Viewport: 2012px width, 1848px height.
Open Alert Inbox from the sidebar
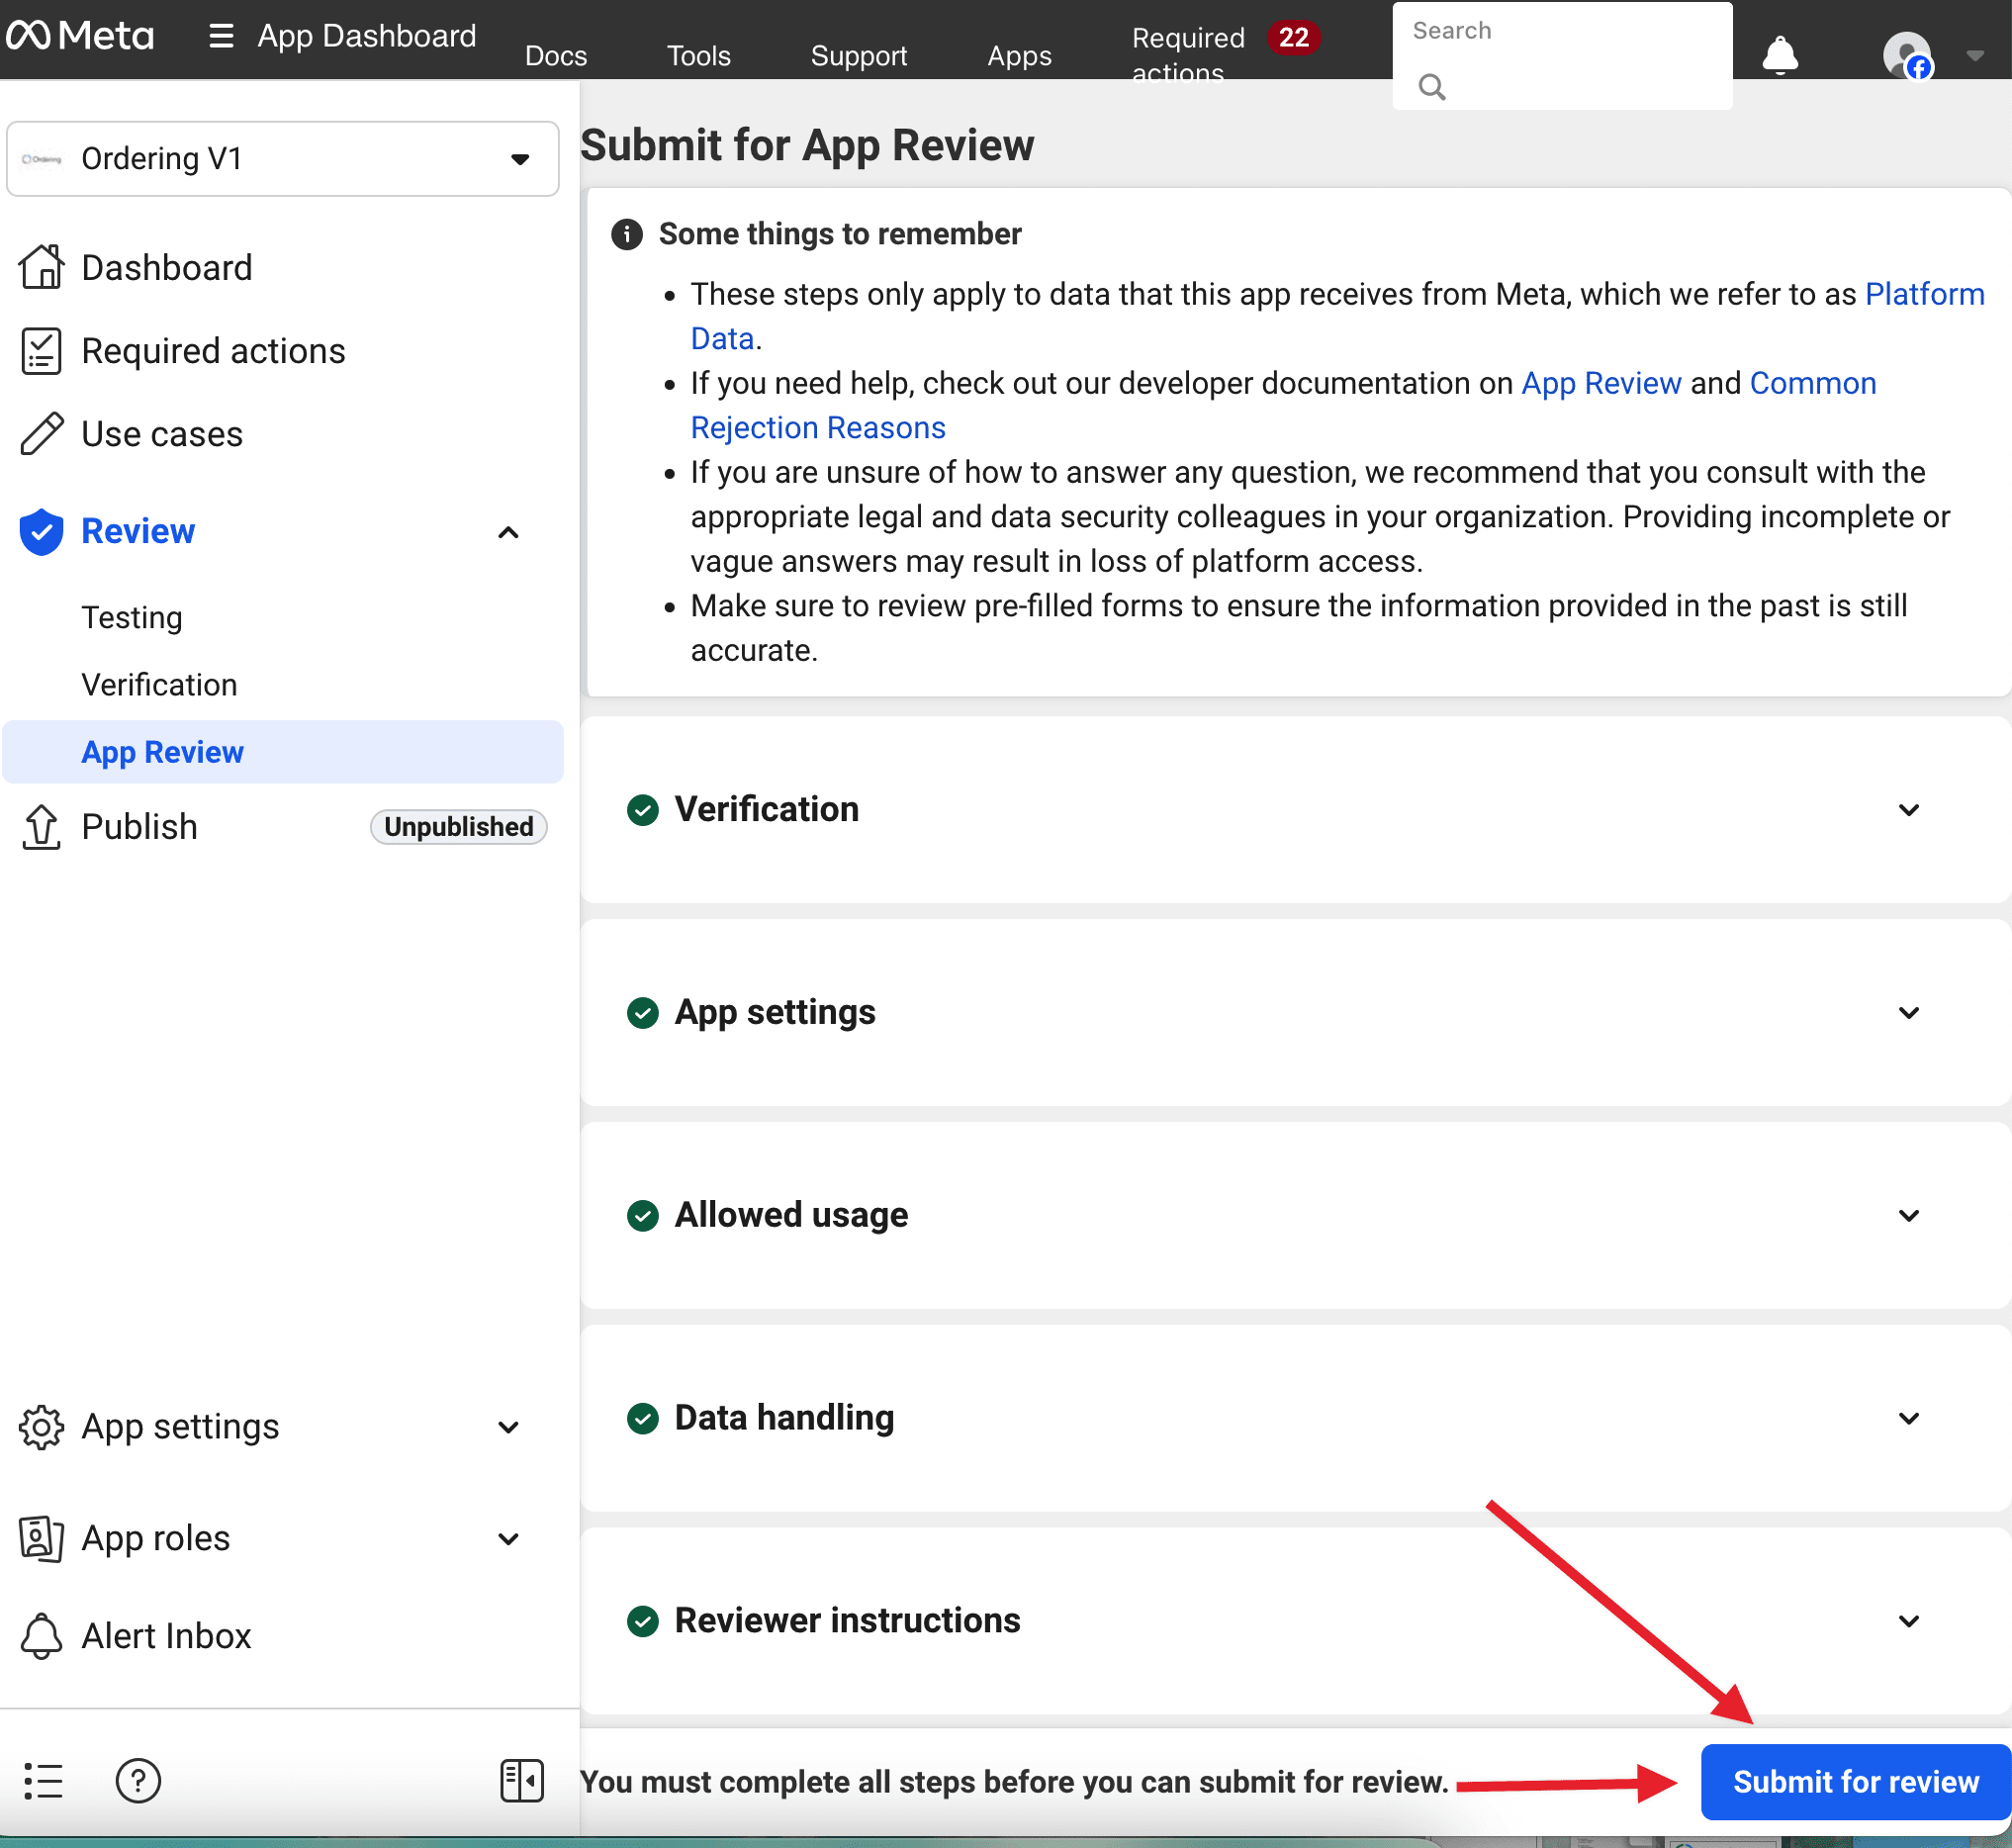pyautogui.click(x=166, y=1636)
